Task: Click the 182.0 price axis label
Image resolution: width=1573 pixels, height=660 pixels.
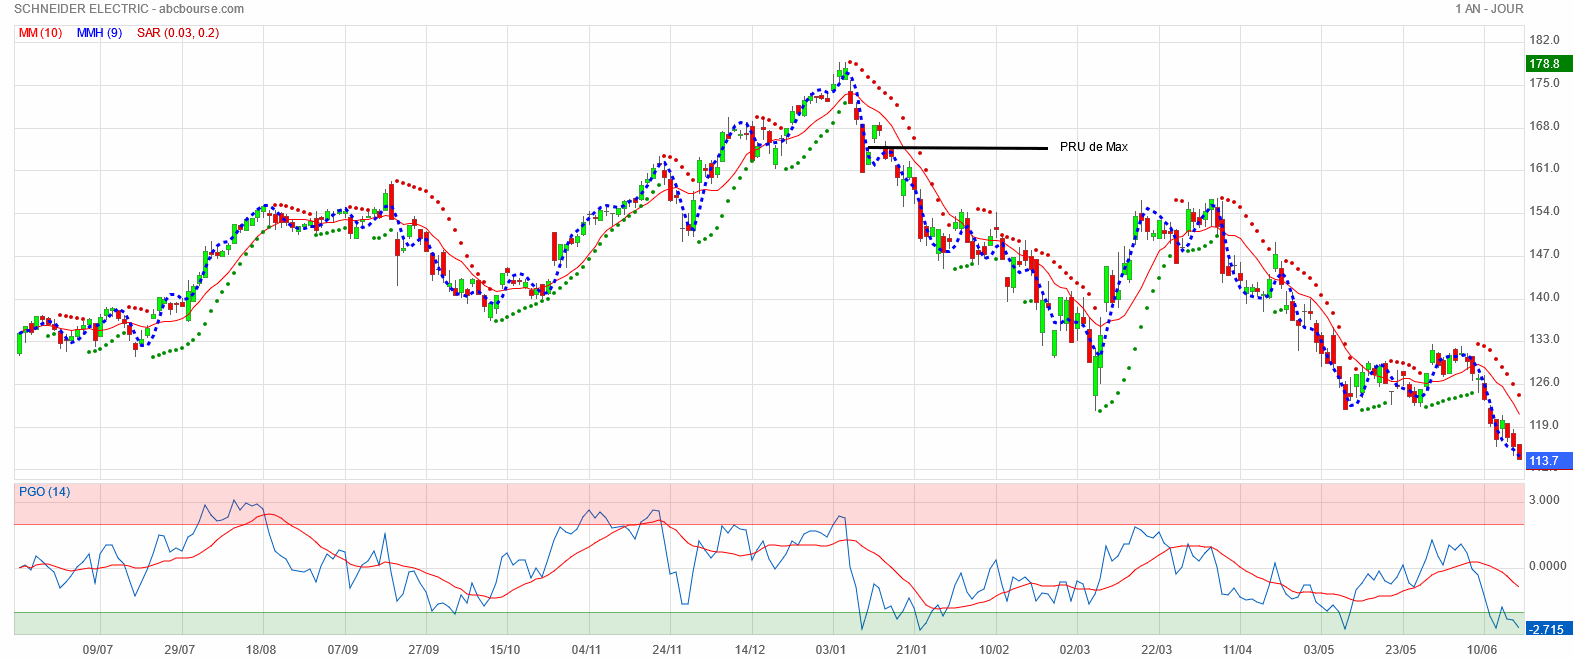Action: (1545, 40)
